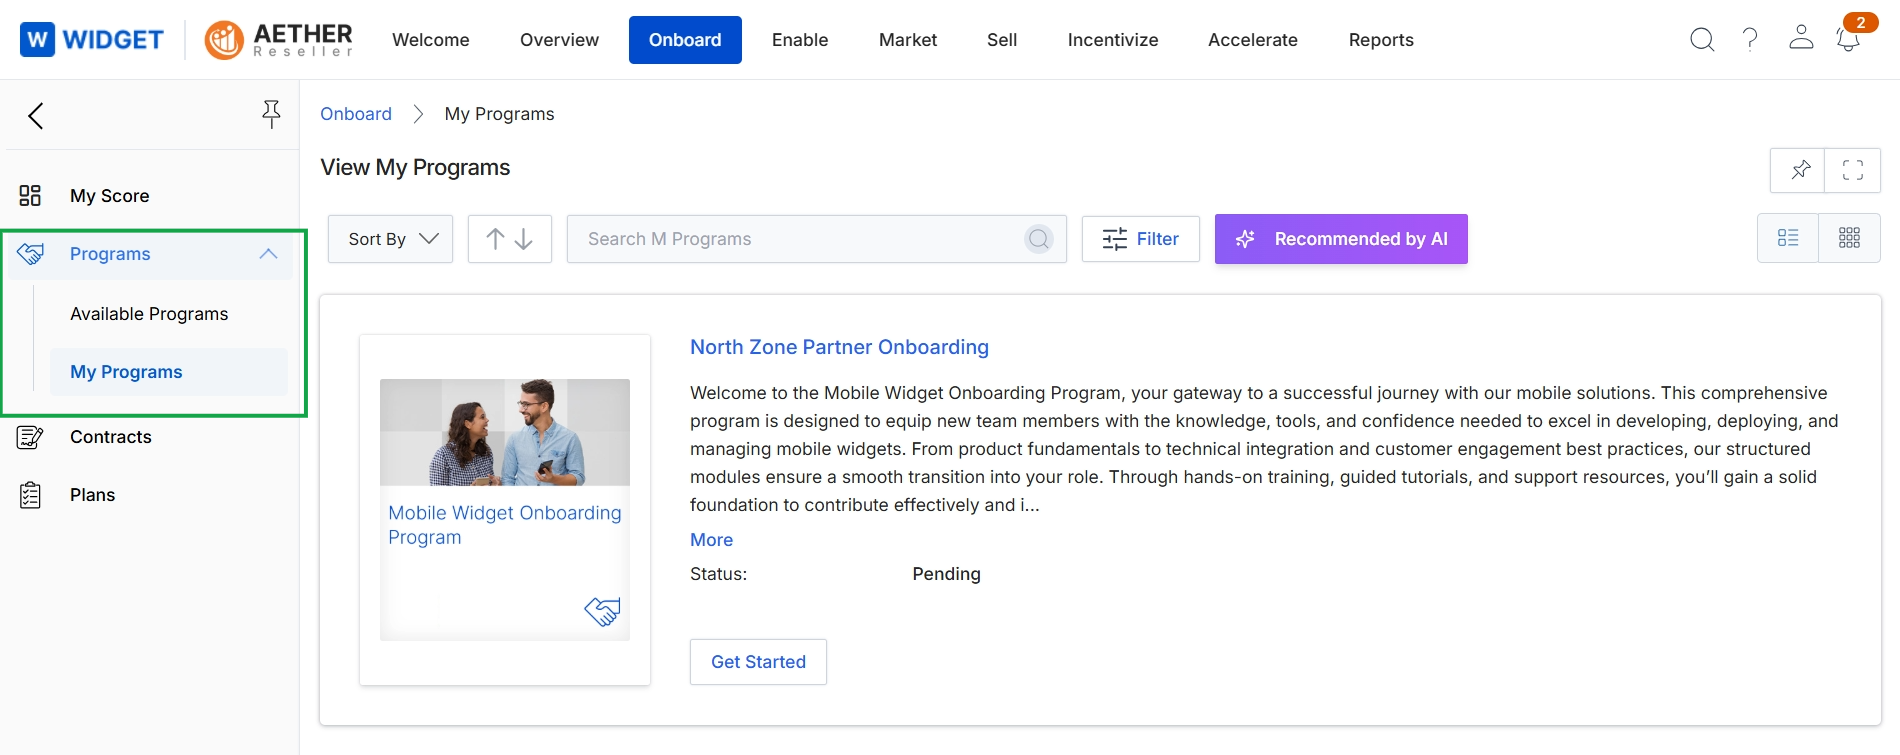
Task: Click the Get Started button
Action: pos(758,662)
